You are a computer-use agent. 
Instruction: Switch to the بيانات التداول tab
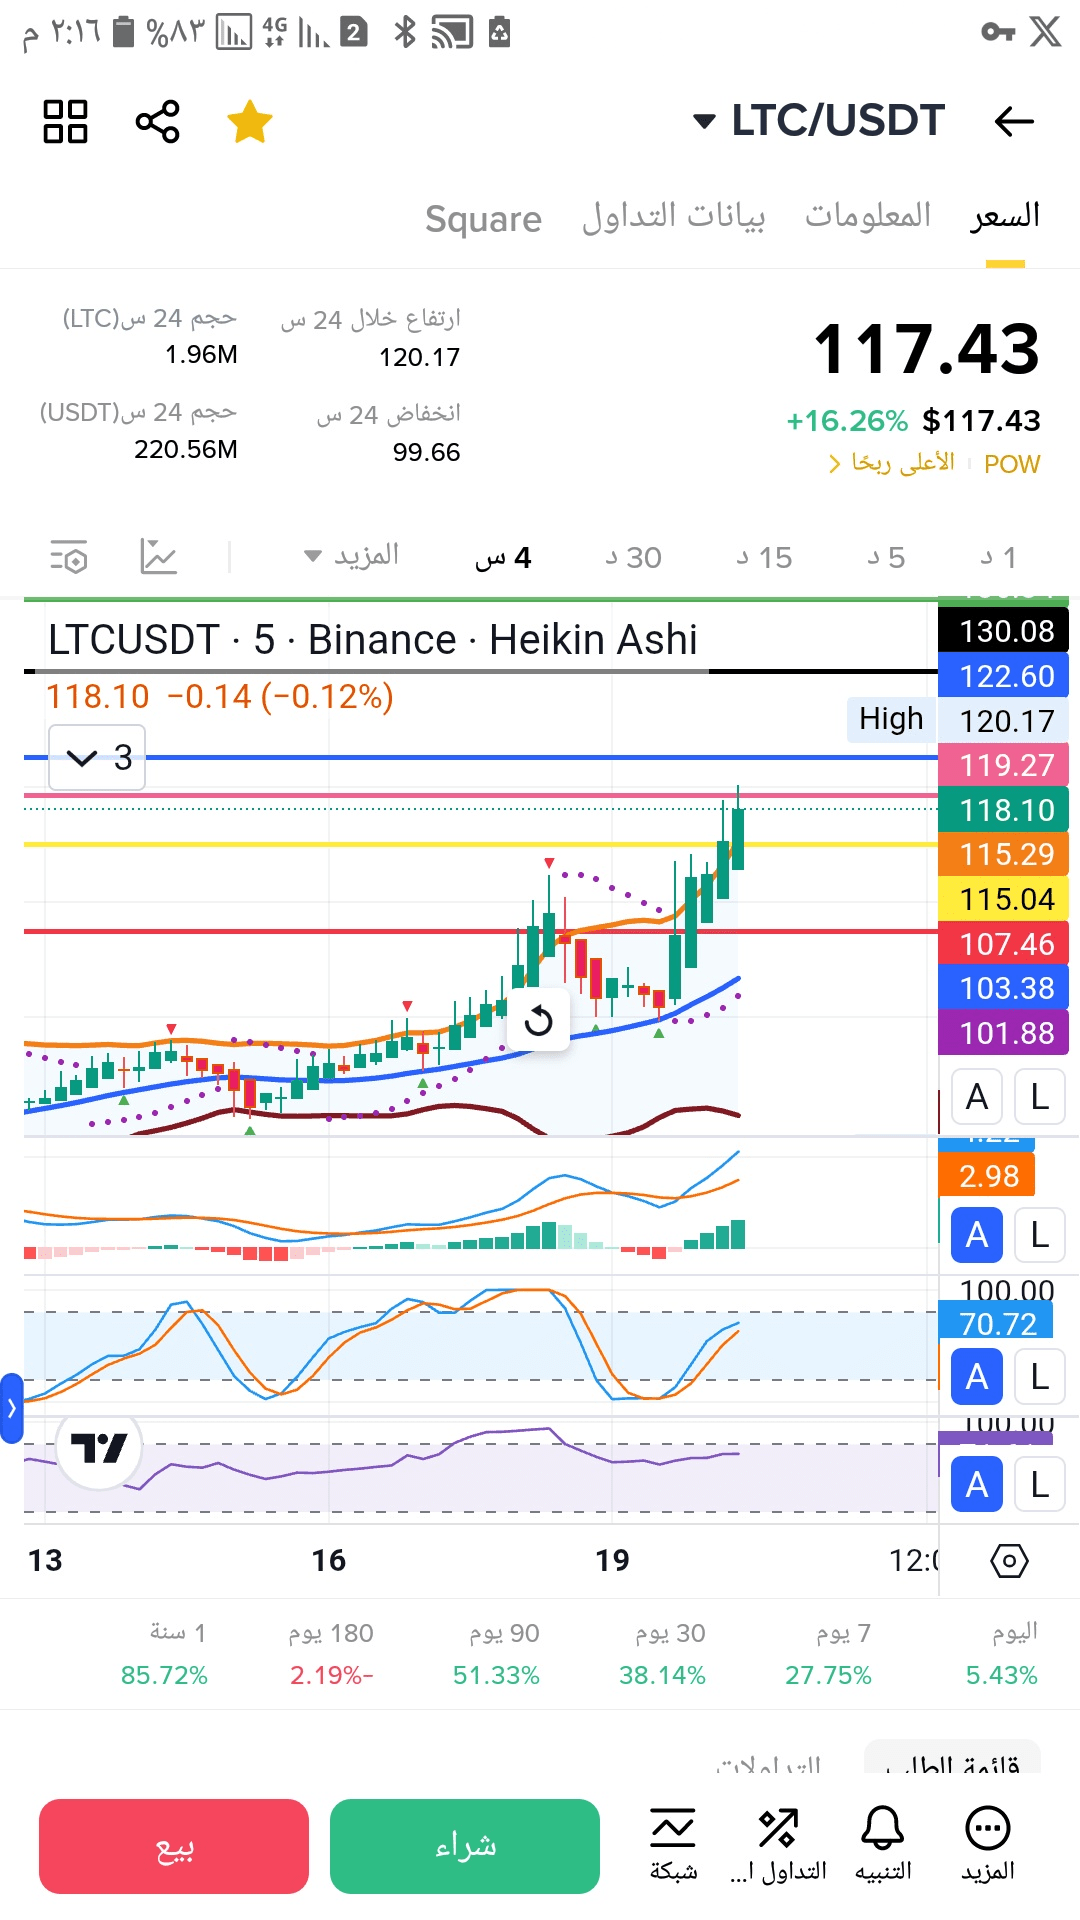(674, 215)
